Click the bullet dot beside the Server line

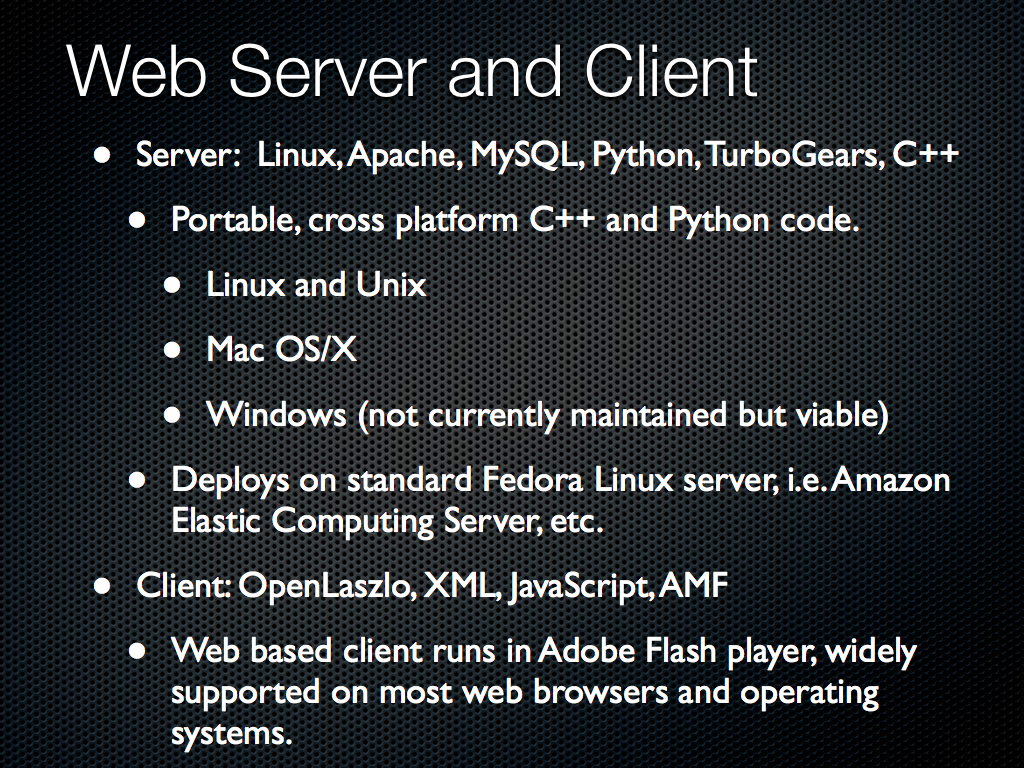coord(102,155)
